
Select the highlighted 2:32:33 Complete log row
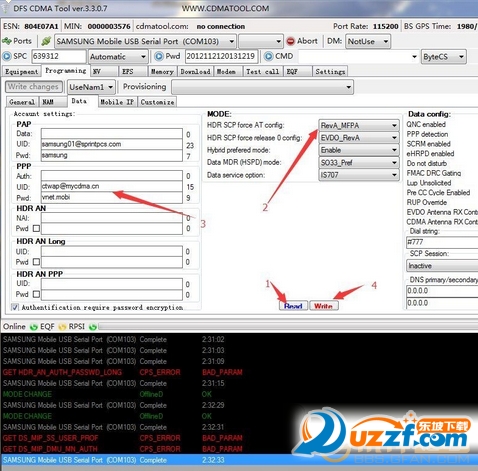click(x=239, y=460)
